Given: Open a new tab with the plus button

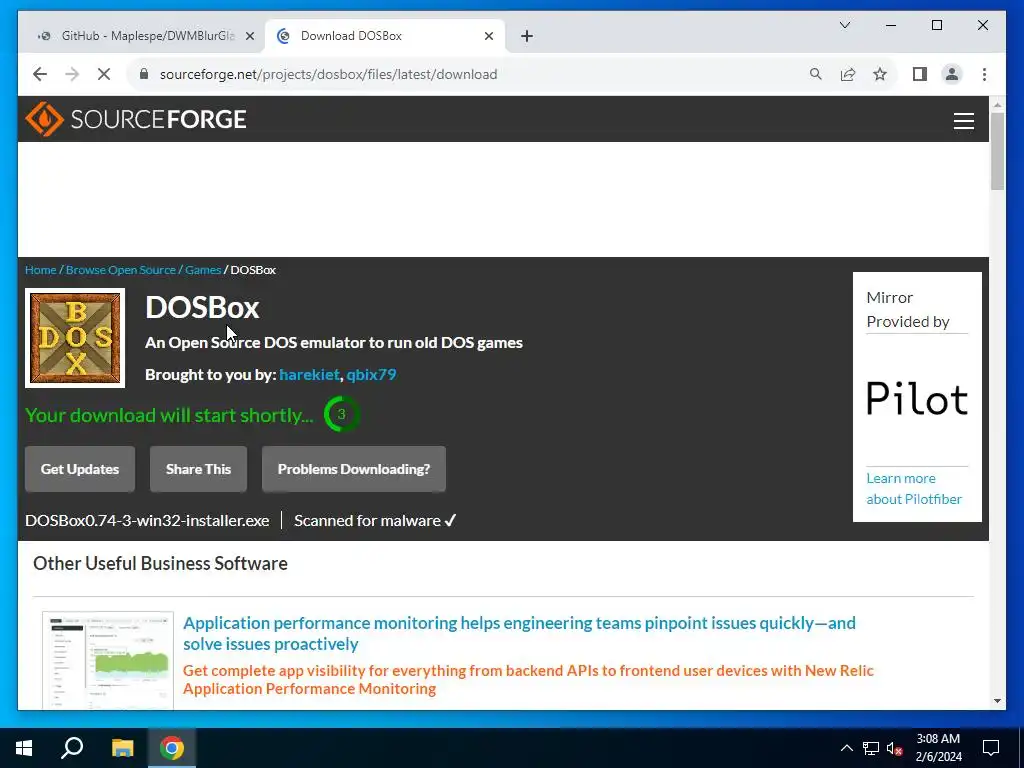Looking at the screenshot, I should click(x=527, y=36).
